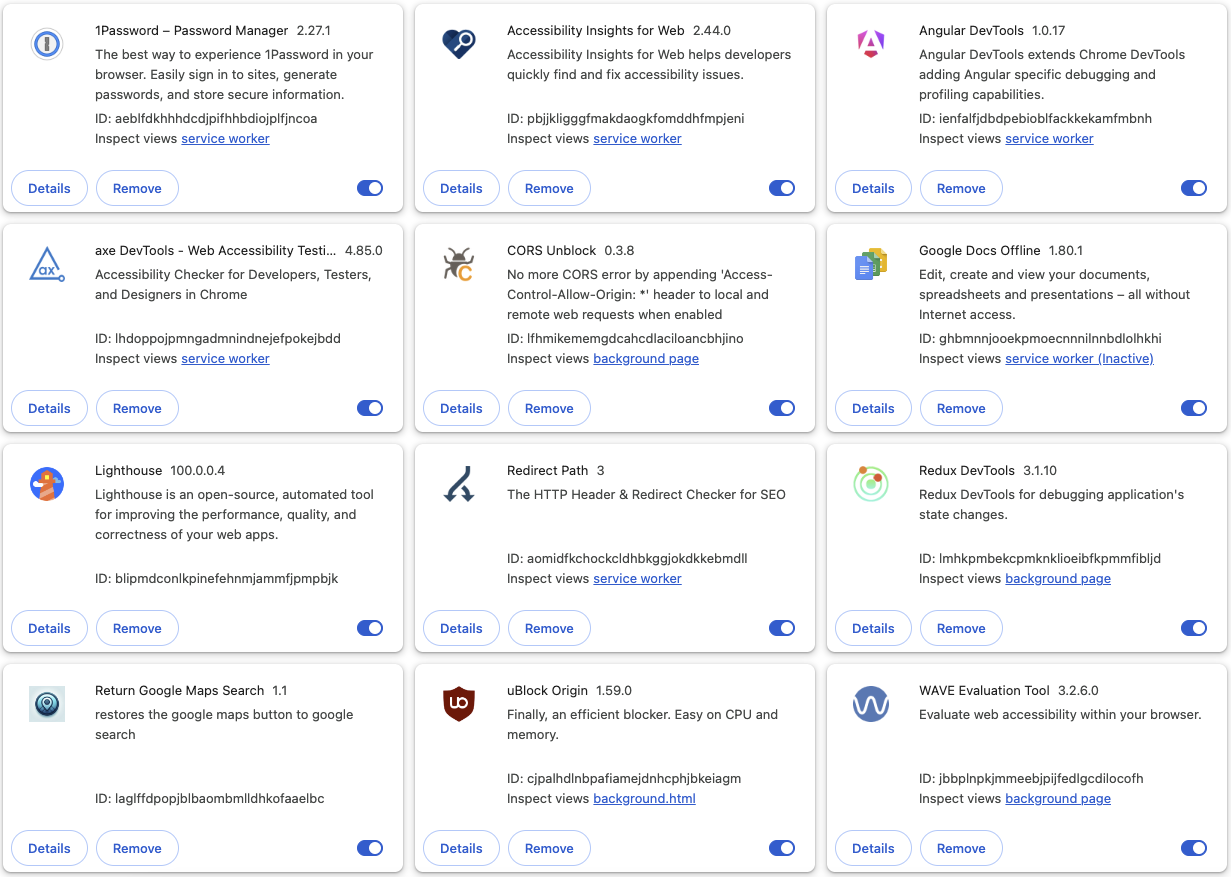
Task: Click the Return Google Maps Search icon
Action: point(47,704)
